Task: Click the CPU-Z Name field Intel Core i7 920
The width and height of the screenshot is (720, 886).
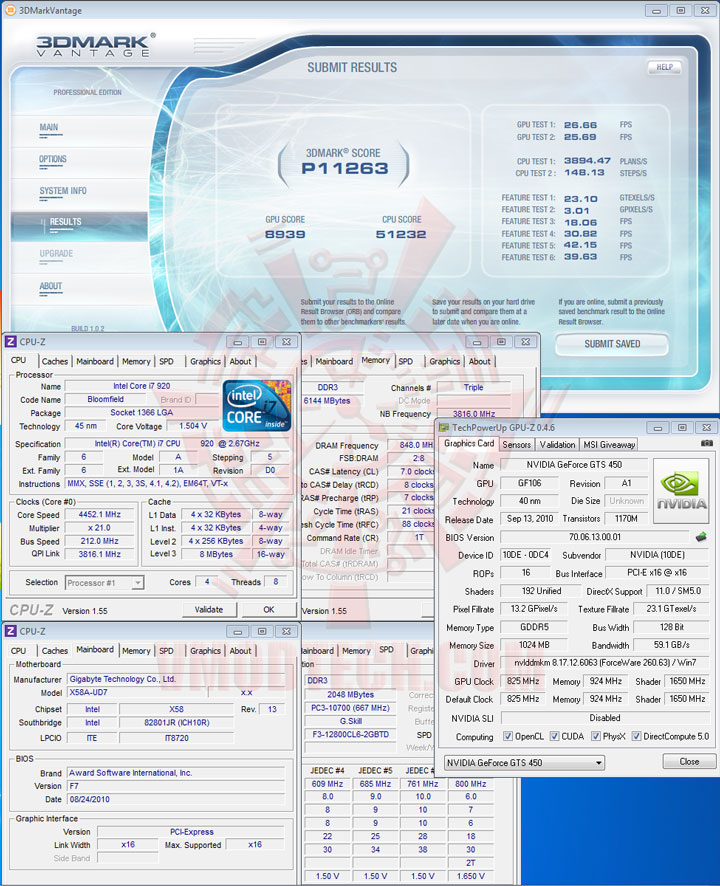Action: pyautogui.click(x=141, y=386)
